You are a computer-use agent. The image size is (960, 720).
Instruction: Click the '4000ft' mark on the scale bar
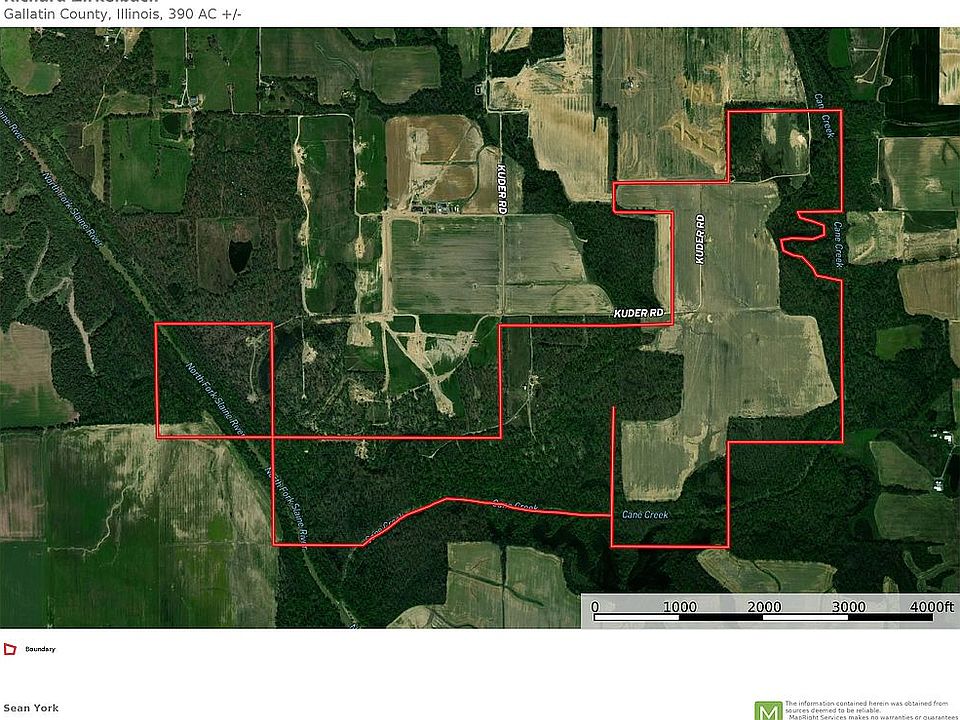(932, 607)
